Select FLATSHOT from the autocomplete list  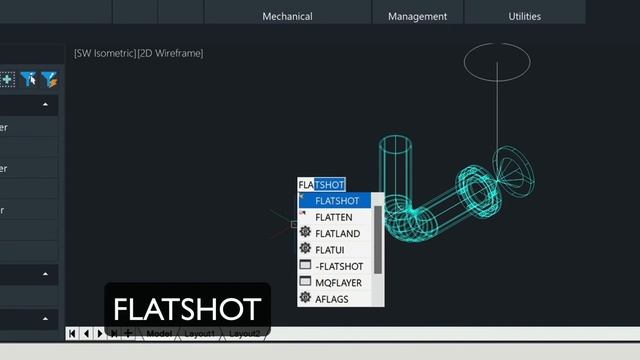(x=335, y=200)
